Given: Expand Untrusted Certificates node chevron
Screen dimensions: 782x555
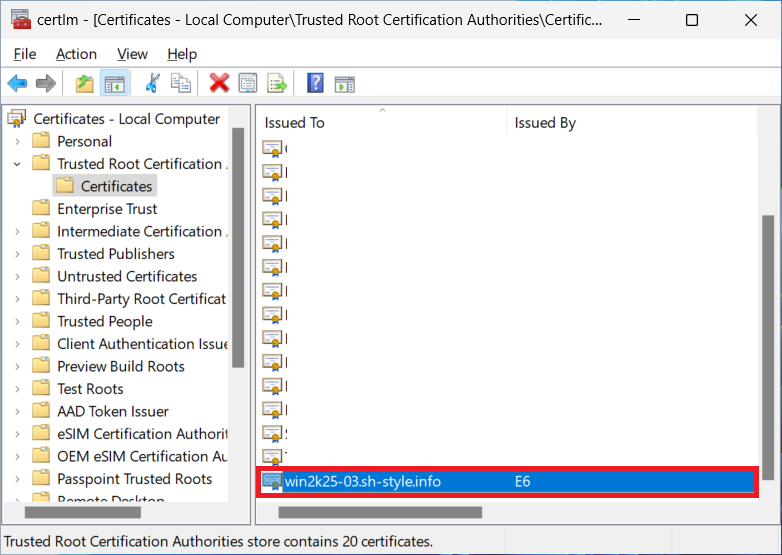Looking at the screenshot, I should 17,276.
